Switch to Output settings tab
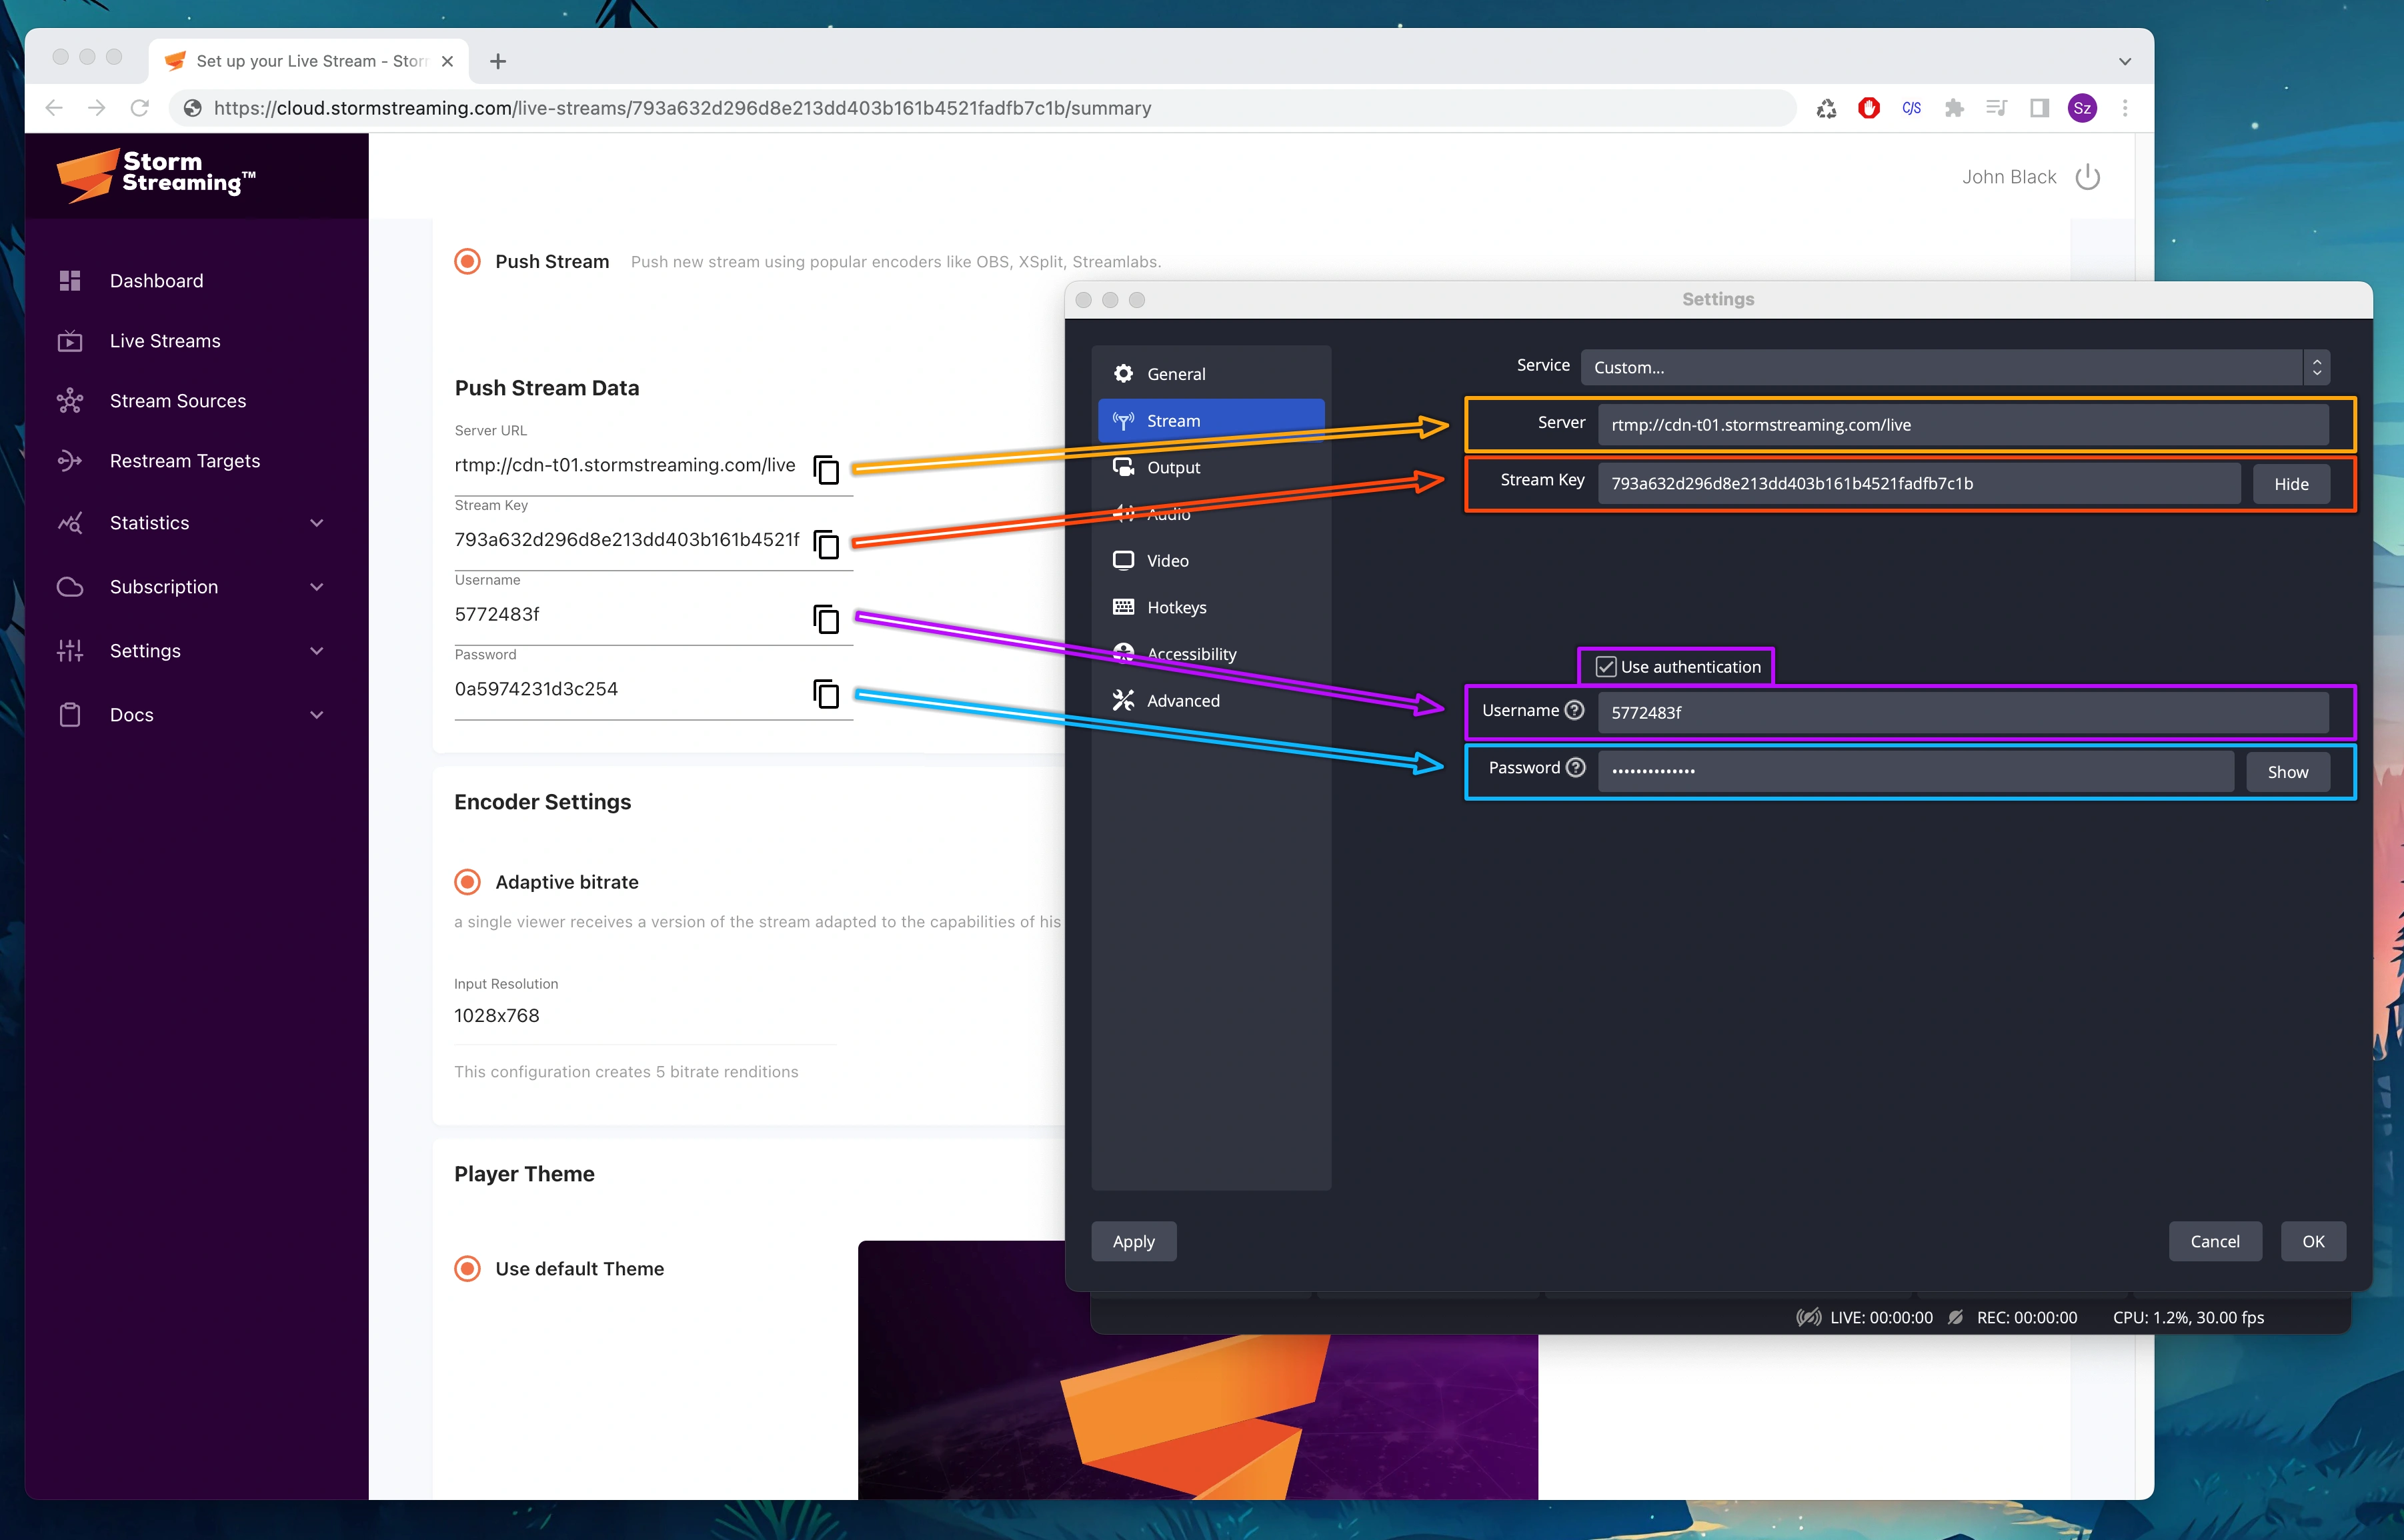Image resolution: width=2404 pixels, height=1540 pixels. pyautogui.click(x=1173, y=468)
